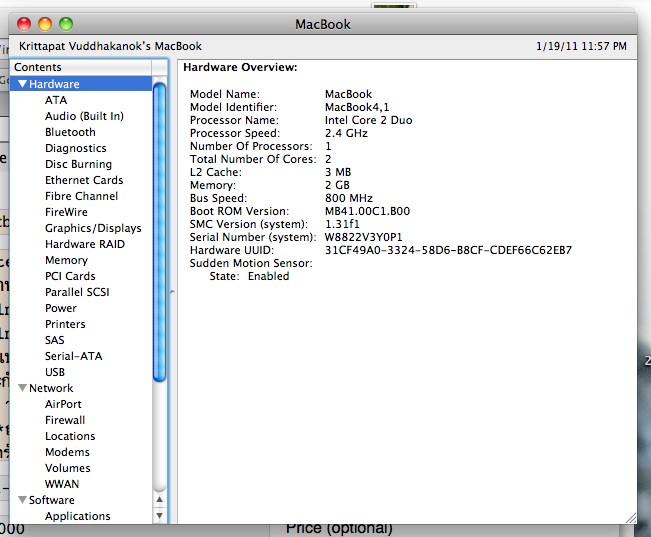Image resolution: width=651 pixels, height=537 pixels.
Task: Select PCI Cards in list
Action: click(x=70, y=276)
